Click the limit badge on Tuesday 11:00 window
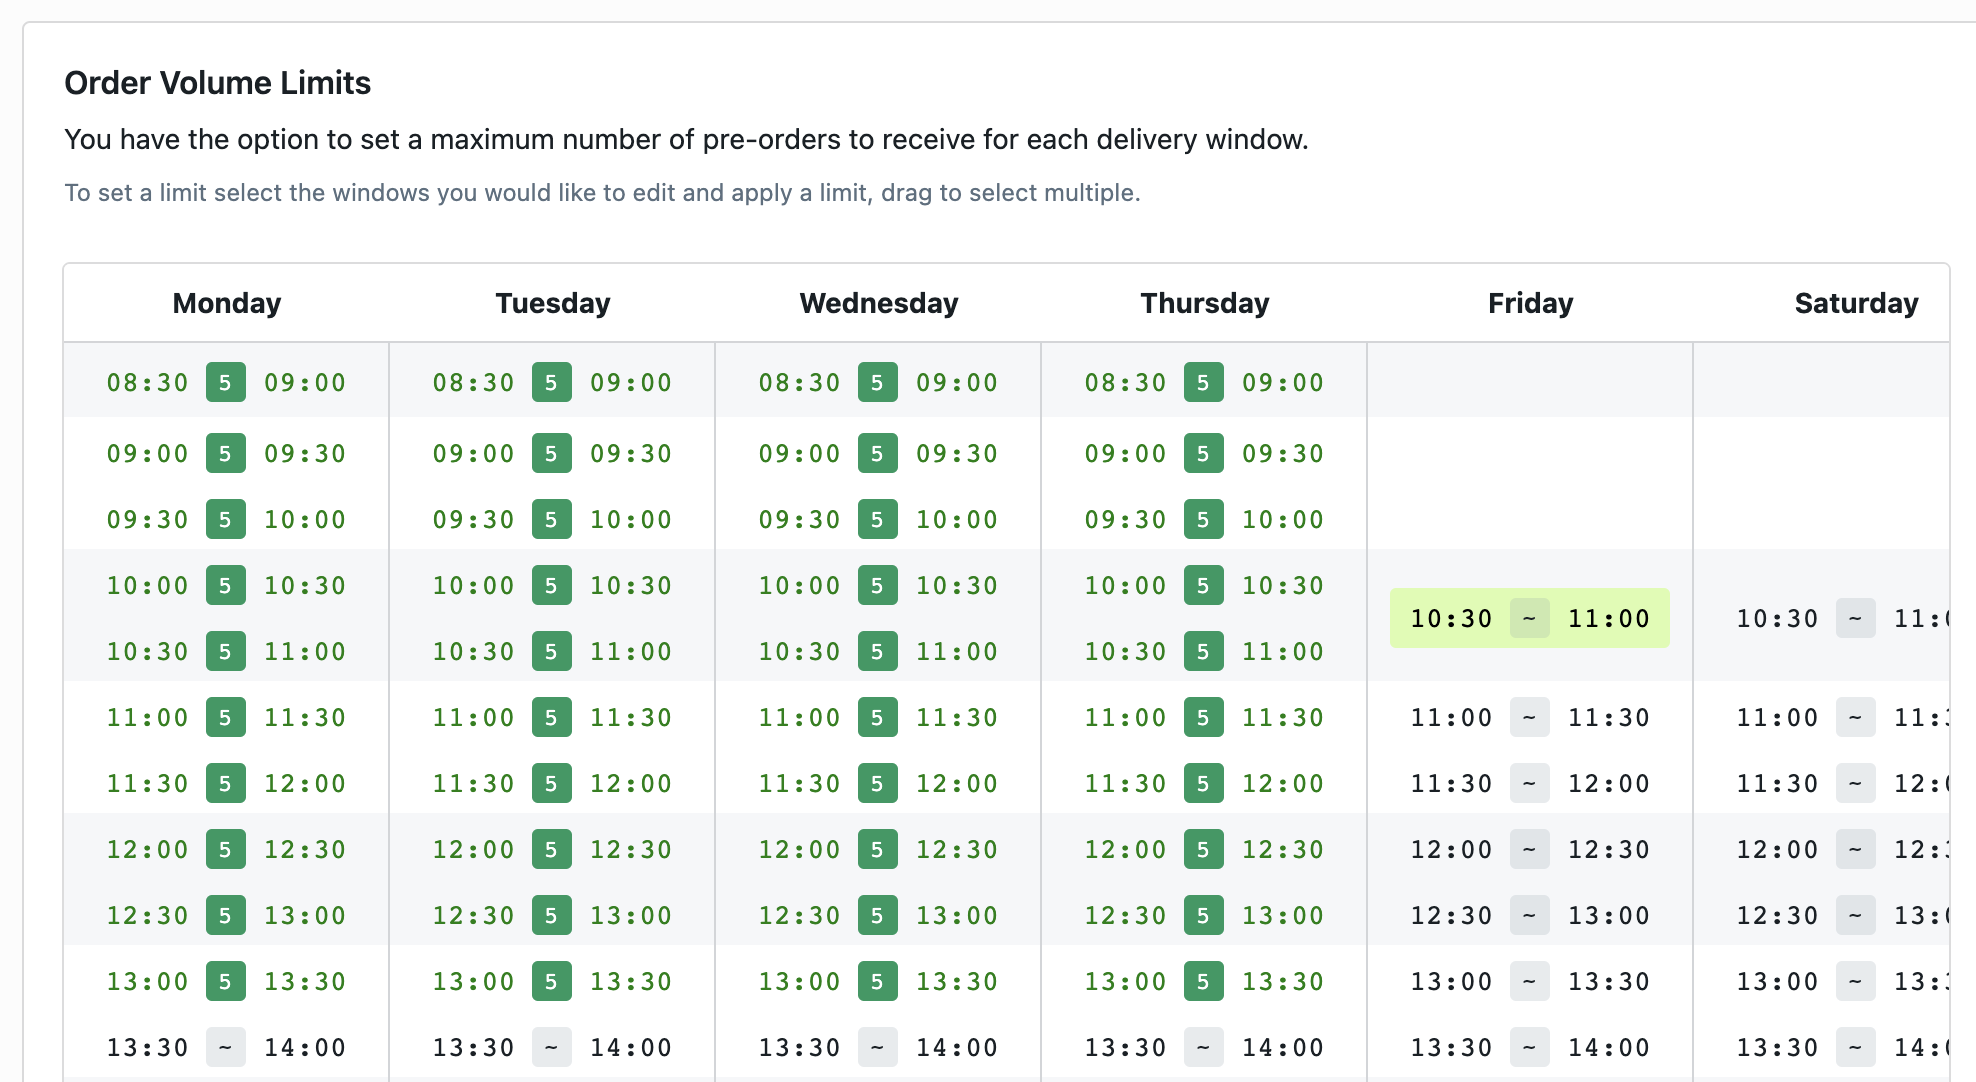The image size is (1976, 1082). pos(552,718)
